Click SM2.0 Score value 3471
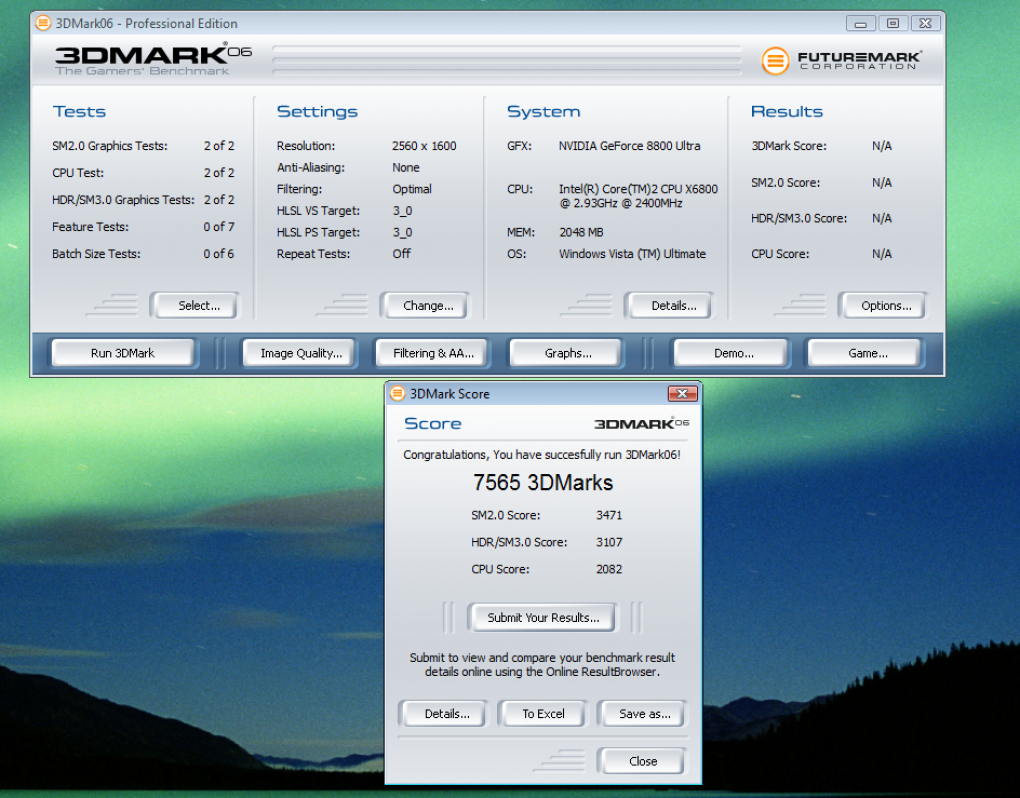This screenshot has width=1020, height=798. 609,515
